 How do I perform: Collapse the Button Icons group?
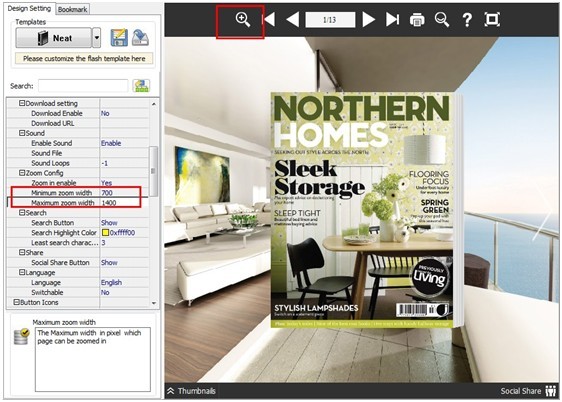(16, 302)
